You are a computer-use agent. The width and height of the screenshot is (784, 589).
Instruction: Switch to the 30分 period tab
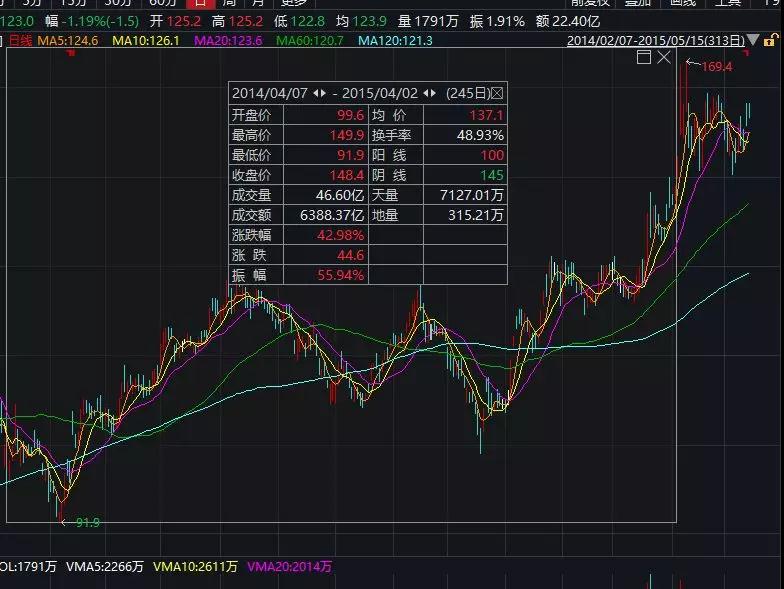click(118, 2)
